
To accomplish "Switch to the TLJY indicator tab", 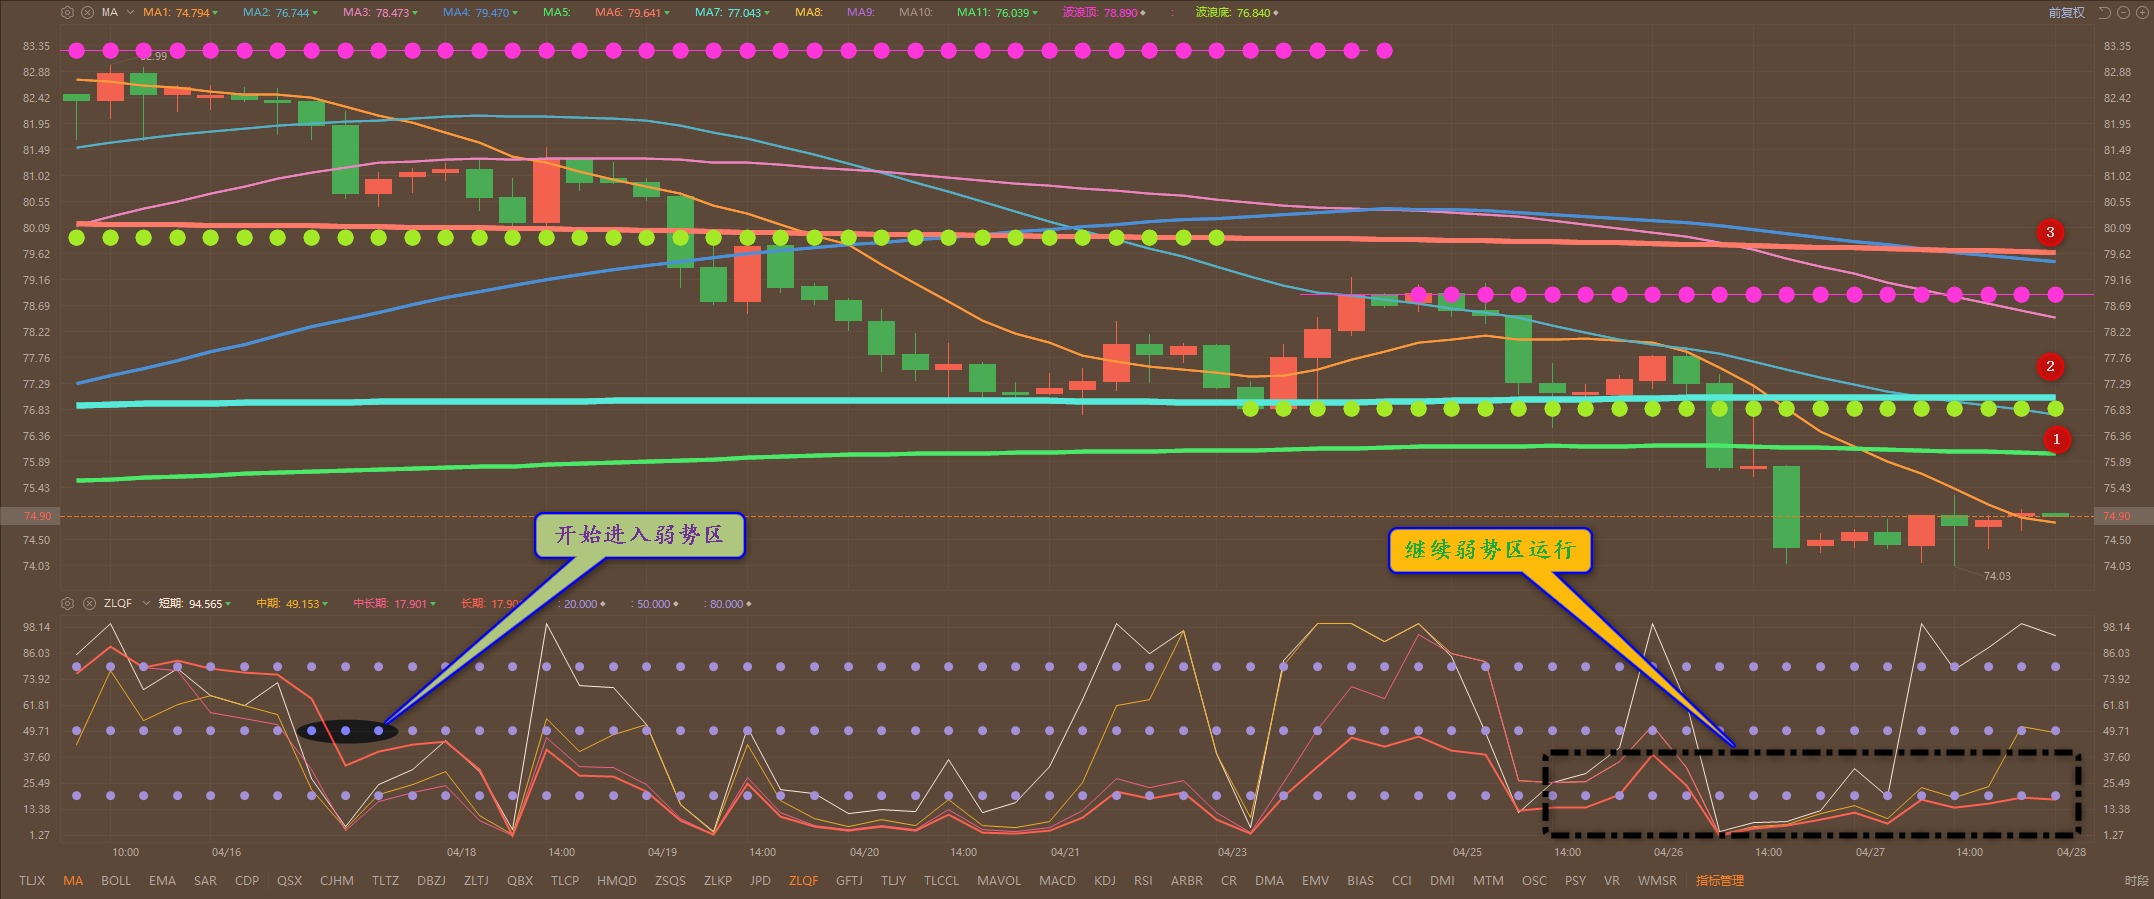I will (x=893, y=881).
